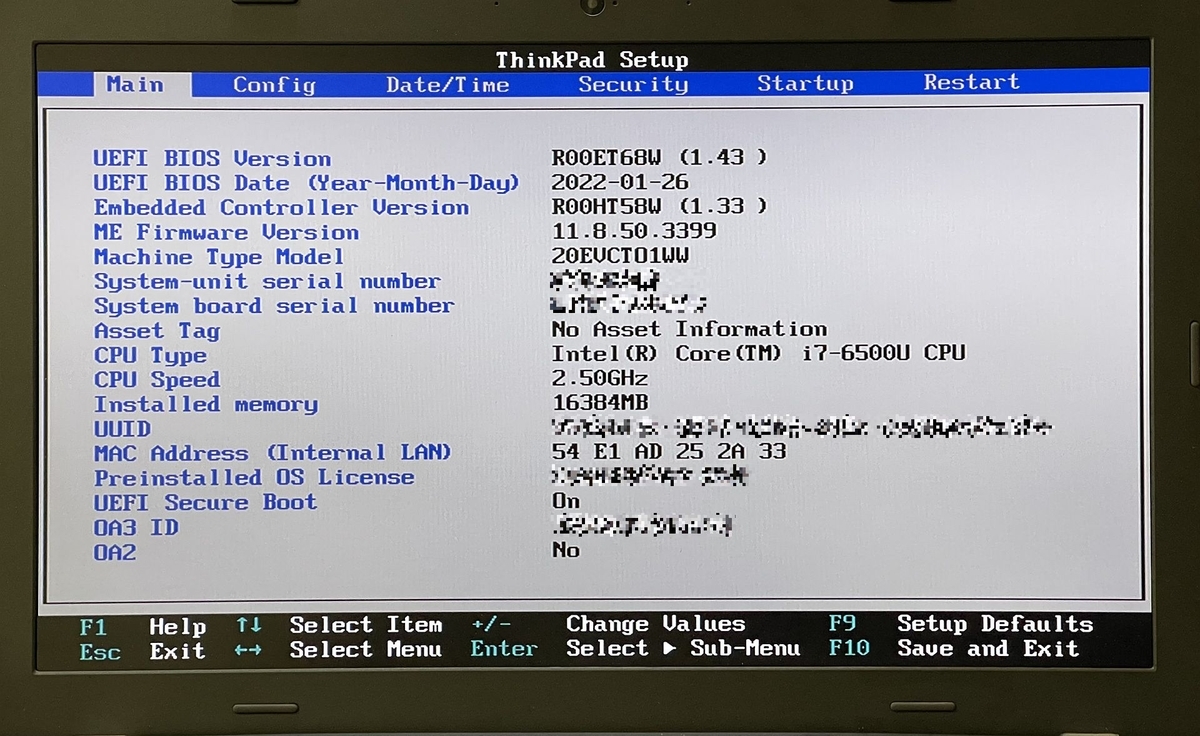This screenshot has height=736, width=1200.
Task: Select the 16384MB memory value
Action: tap(600, 403)
